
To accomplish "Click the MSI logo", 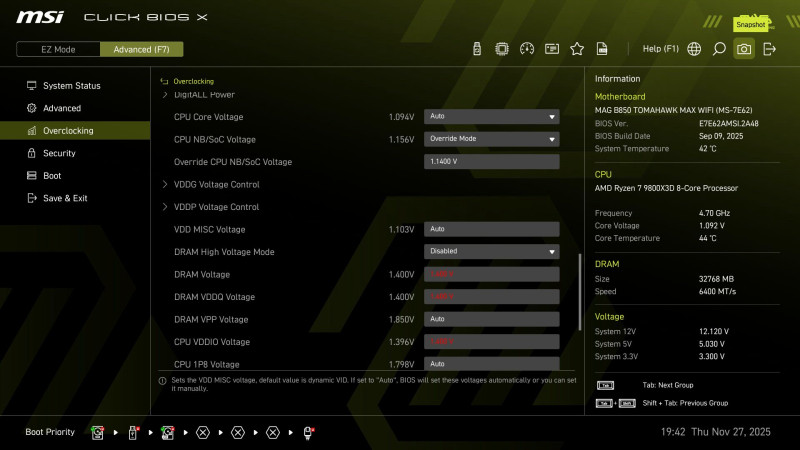I will 40,17.
